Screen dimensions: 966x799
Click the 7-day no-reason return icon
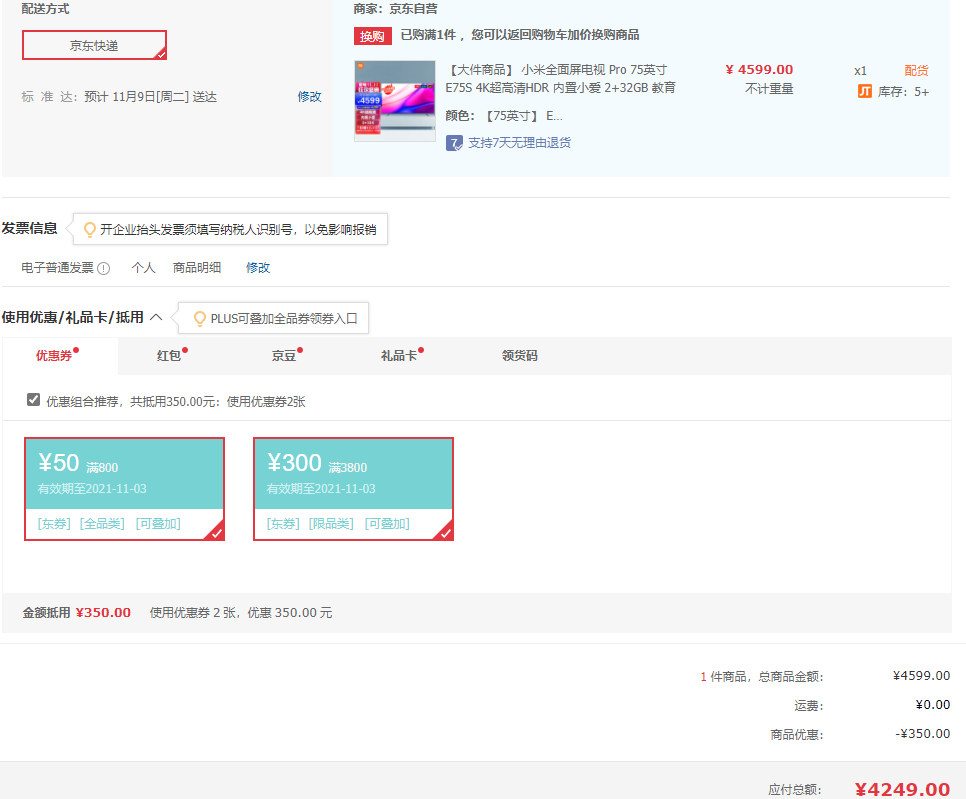pyautogui.click(x=454, y=143)
